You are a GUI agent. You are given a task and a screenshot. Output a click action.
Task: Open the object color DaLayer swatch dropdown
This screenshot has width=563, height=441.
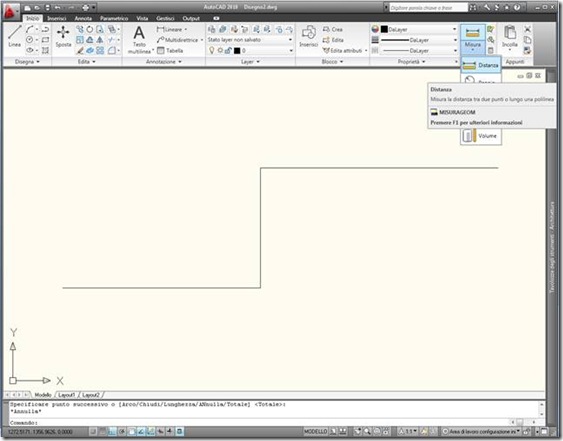pyautogui.click(x=419, y=29)
